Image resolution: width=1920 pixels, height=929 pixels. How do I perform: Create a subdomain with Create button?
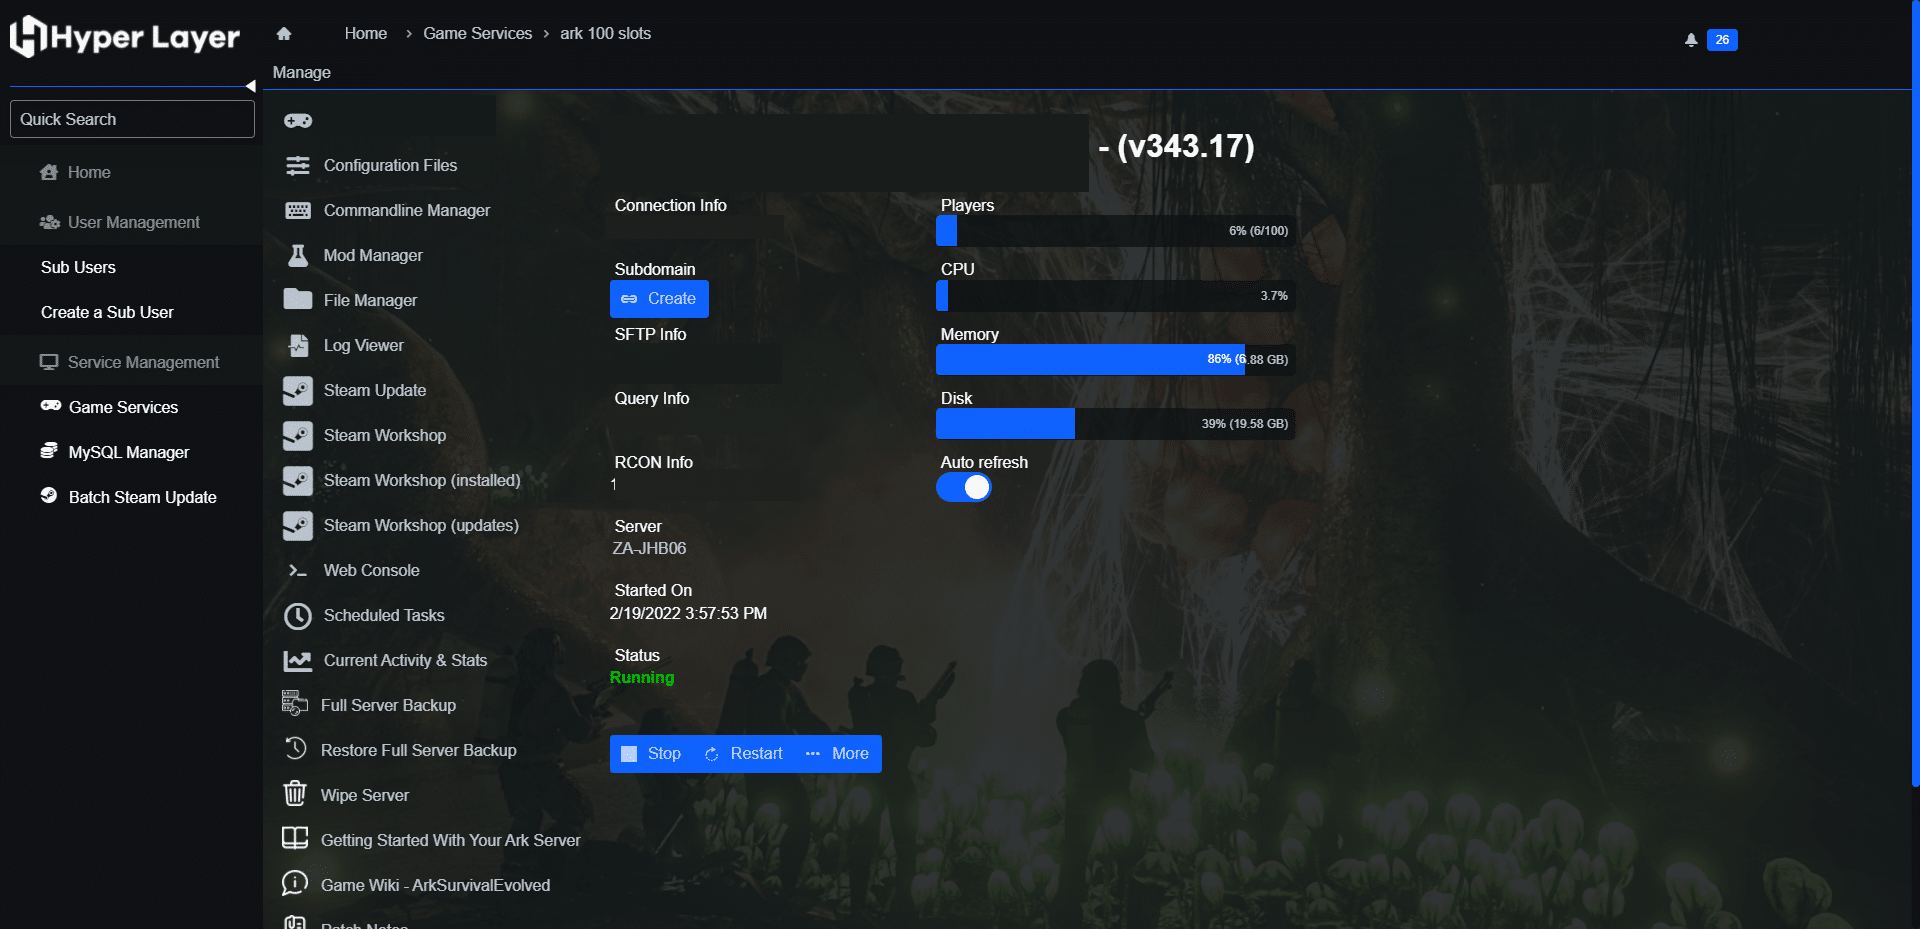coord(659,299)
